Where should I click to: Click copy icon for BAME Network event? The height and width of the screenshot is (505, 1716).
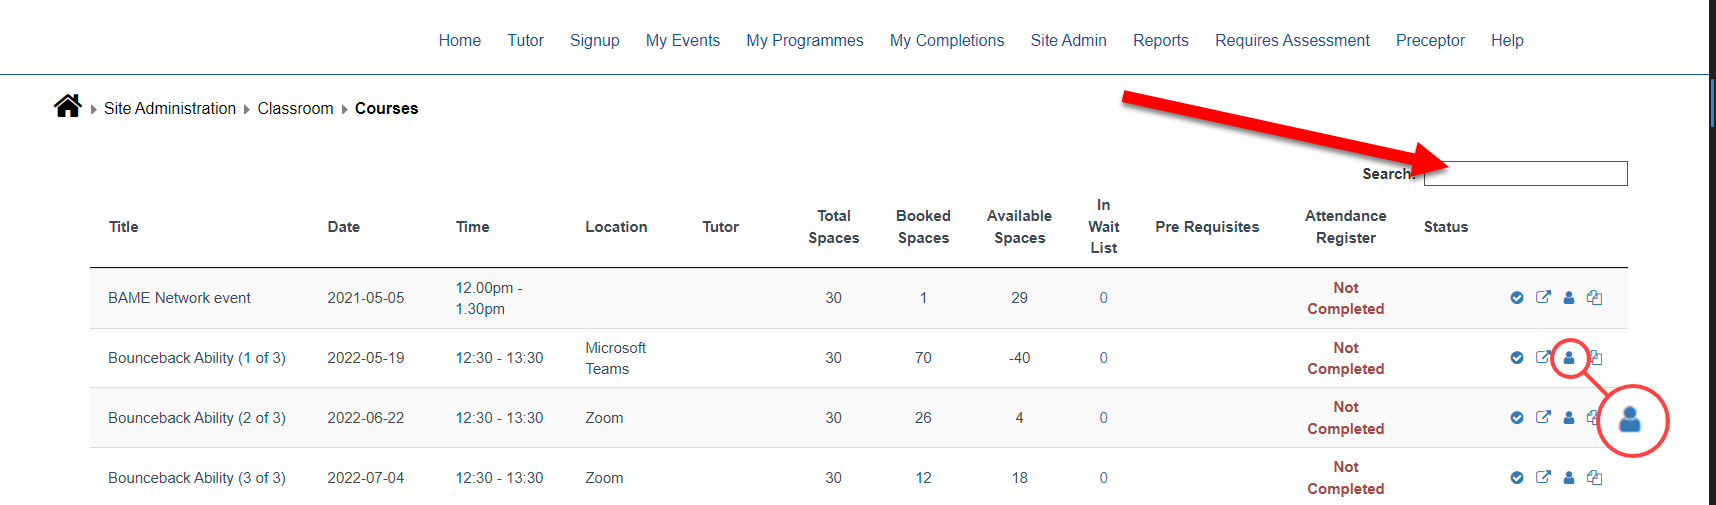coord(1595,298)
